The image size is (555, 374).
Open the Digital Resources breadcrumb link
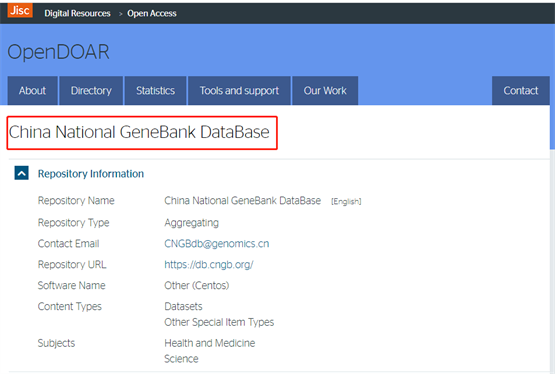pos(77,13)
